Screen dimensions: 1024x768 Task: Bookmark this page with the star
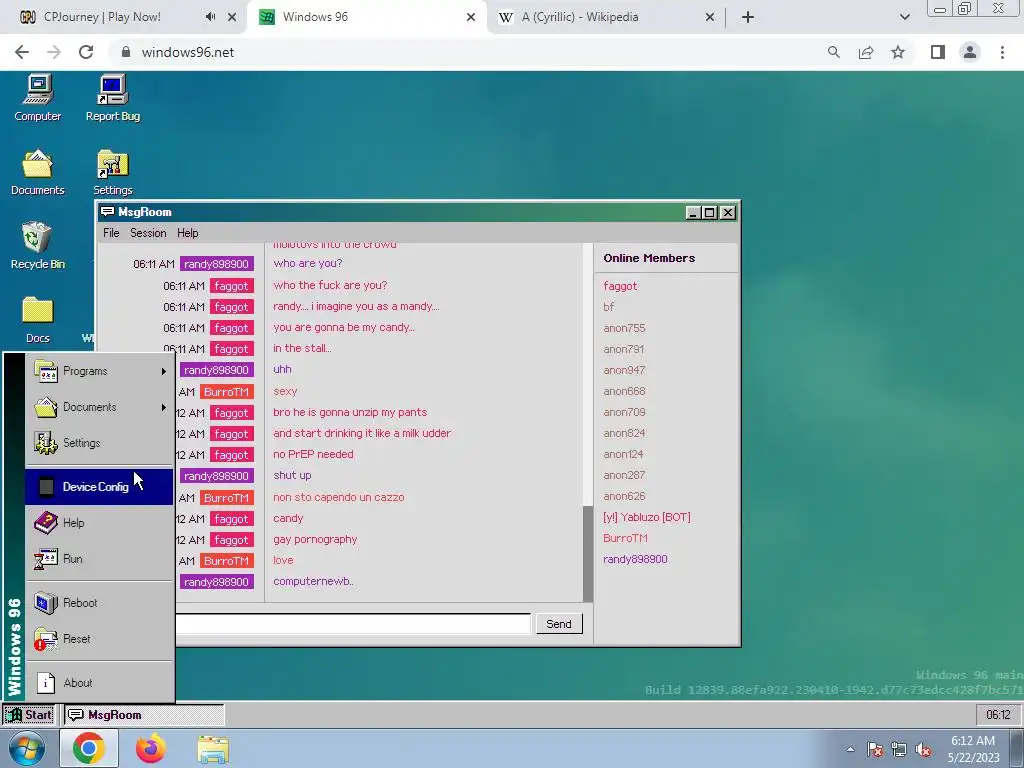pos(898,52)
